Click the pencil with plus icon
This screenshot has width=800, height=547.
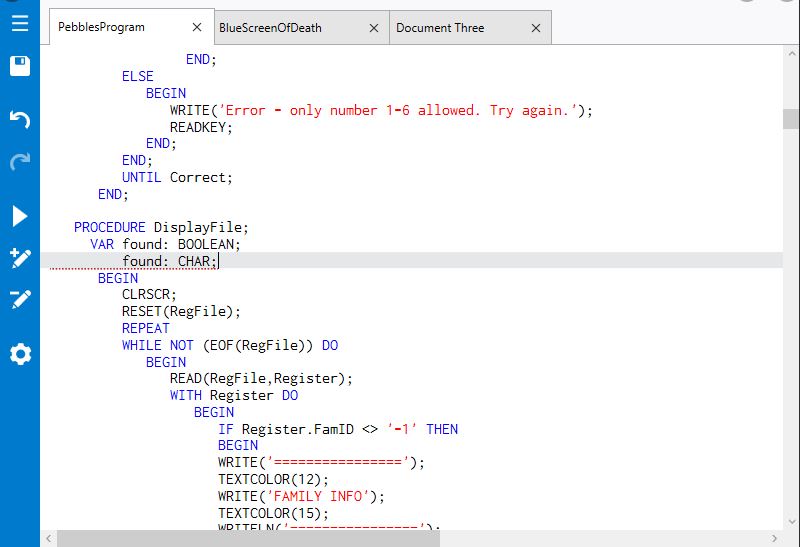[x=20, y=258]
